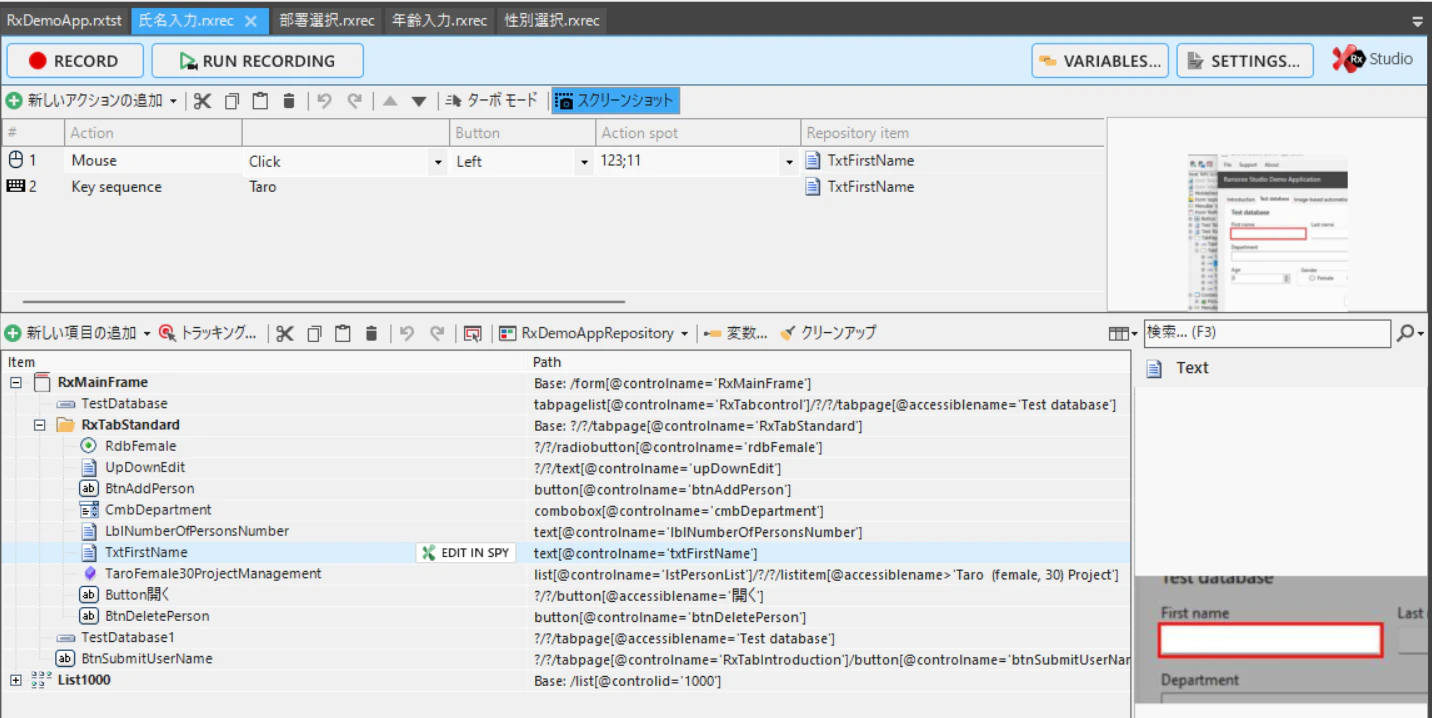Click the トラッキング... tracking button
The height and width of the screenshot is (718, 1432).
tap(208, 333)
